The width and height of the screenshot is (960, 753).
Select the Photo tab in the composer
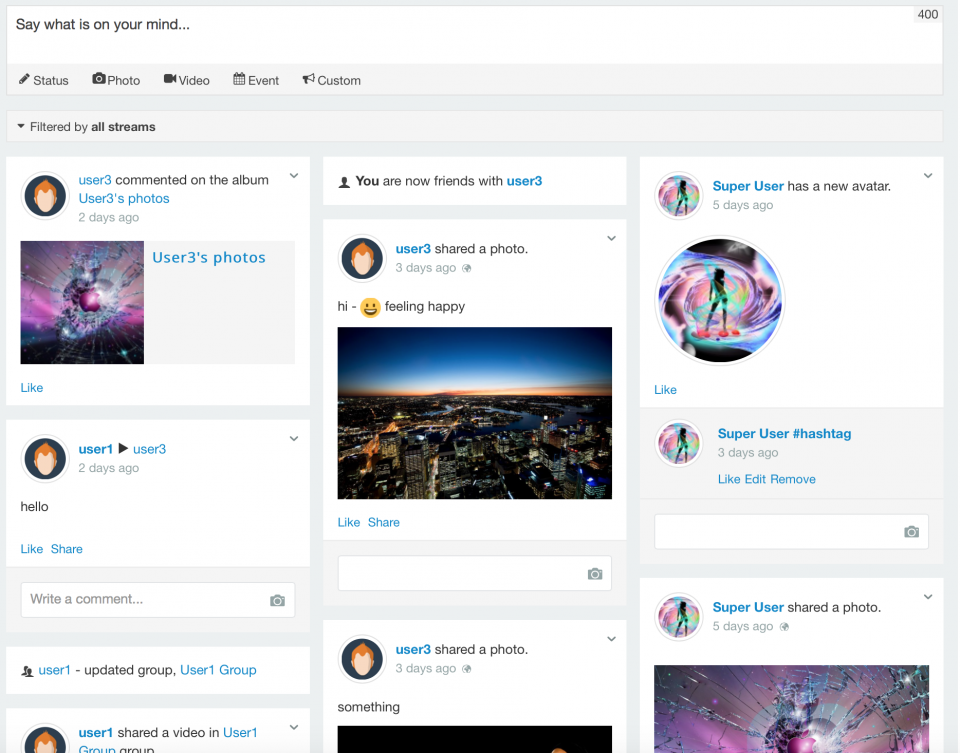pos(116,80)
